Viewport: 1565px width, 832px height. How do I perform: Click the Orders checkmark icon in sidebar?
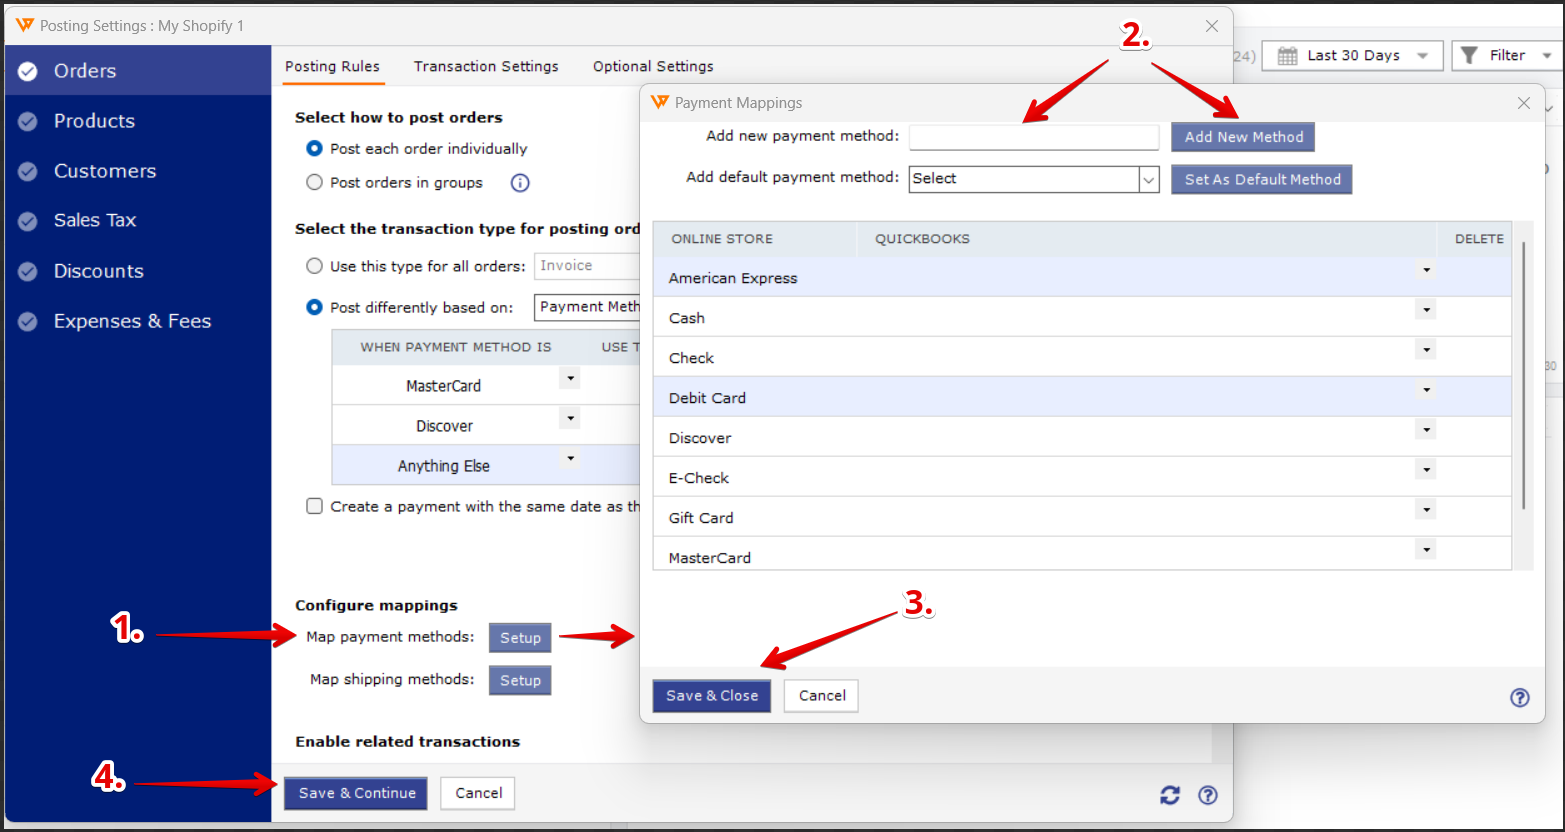tap(28, 71)
